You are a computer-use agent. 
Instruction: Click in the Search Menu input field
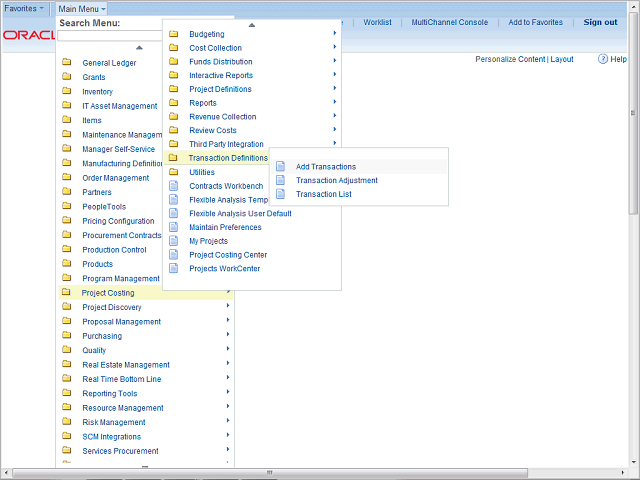pos(110,36)
